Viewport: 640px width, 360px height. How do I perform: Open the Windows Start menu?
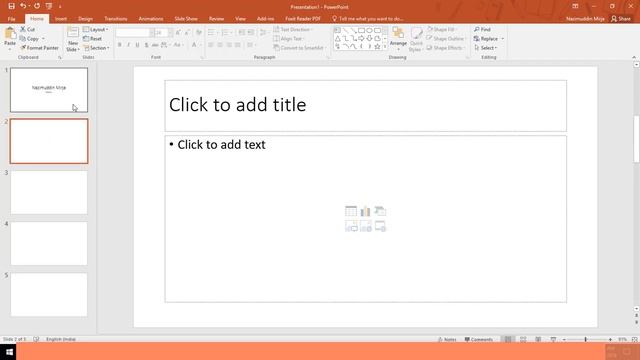point(9,352)
